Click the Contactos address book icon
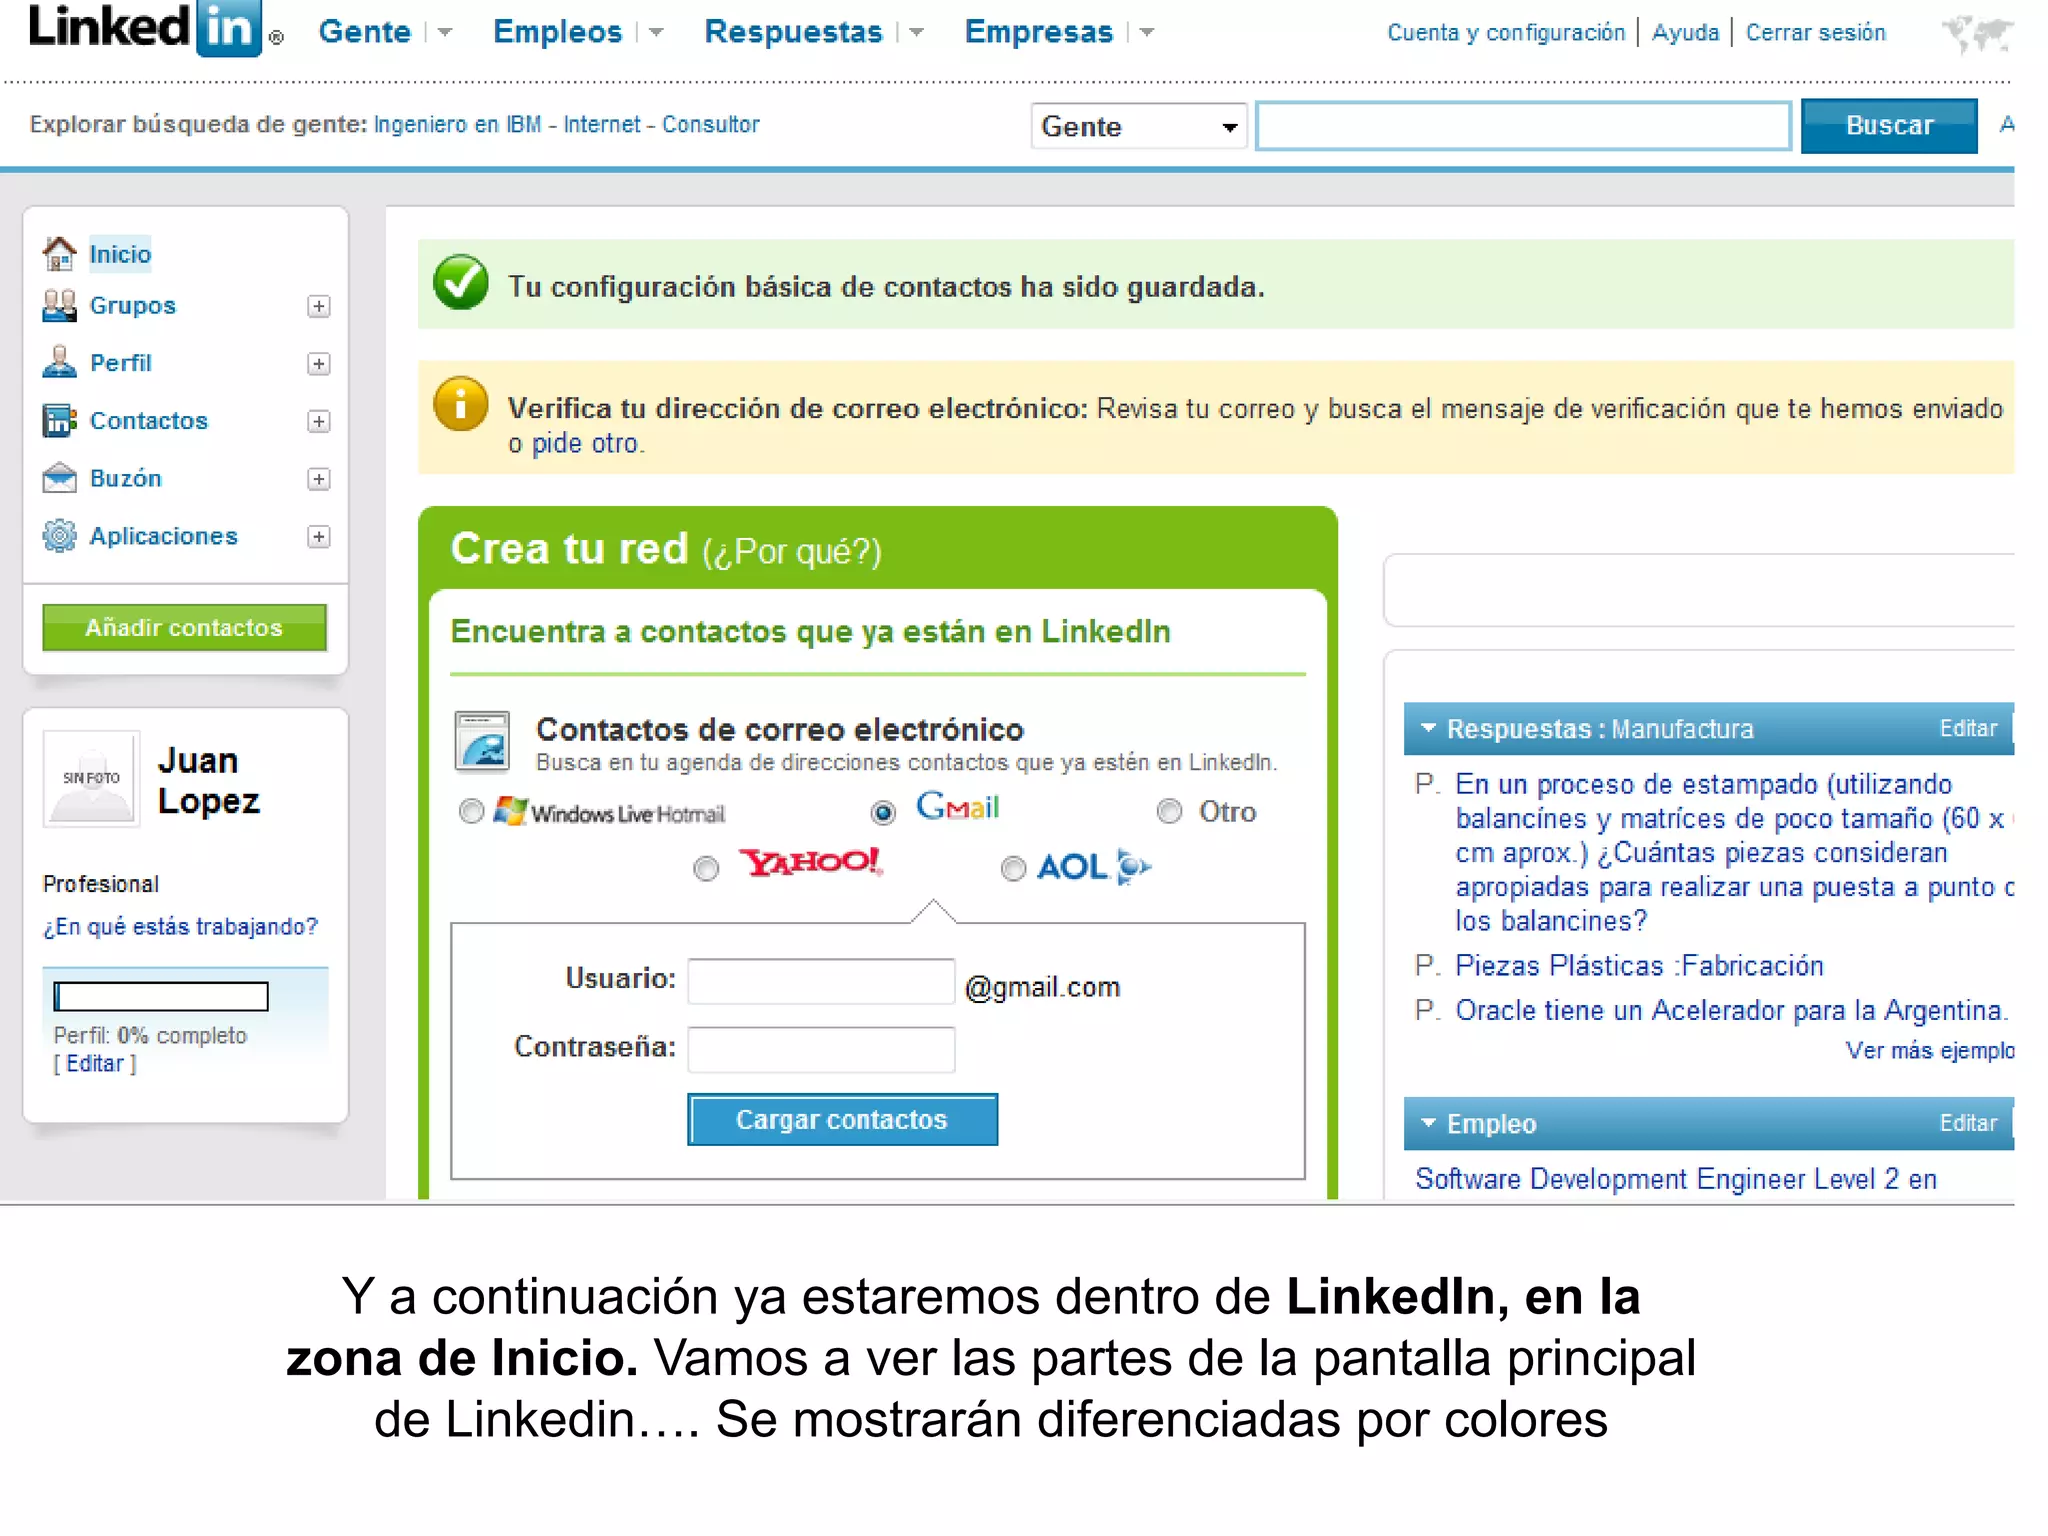The image size is (2048, 1536). (x=59, y=420)
